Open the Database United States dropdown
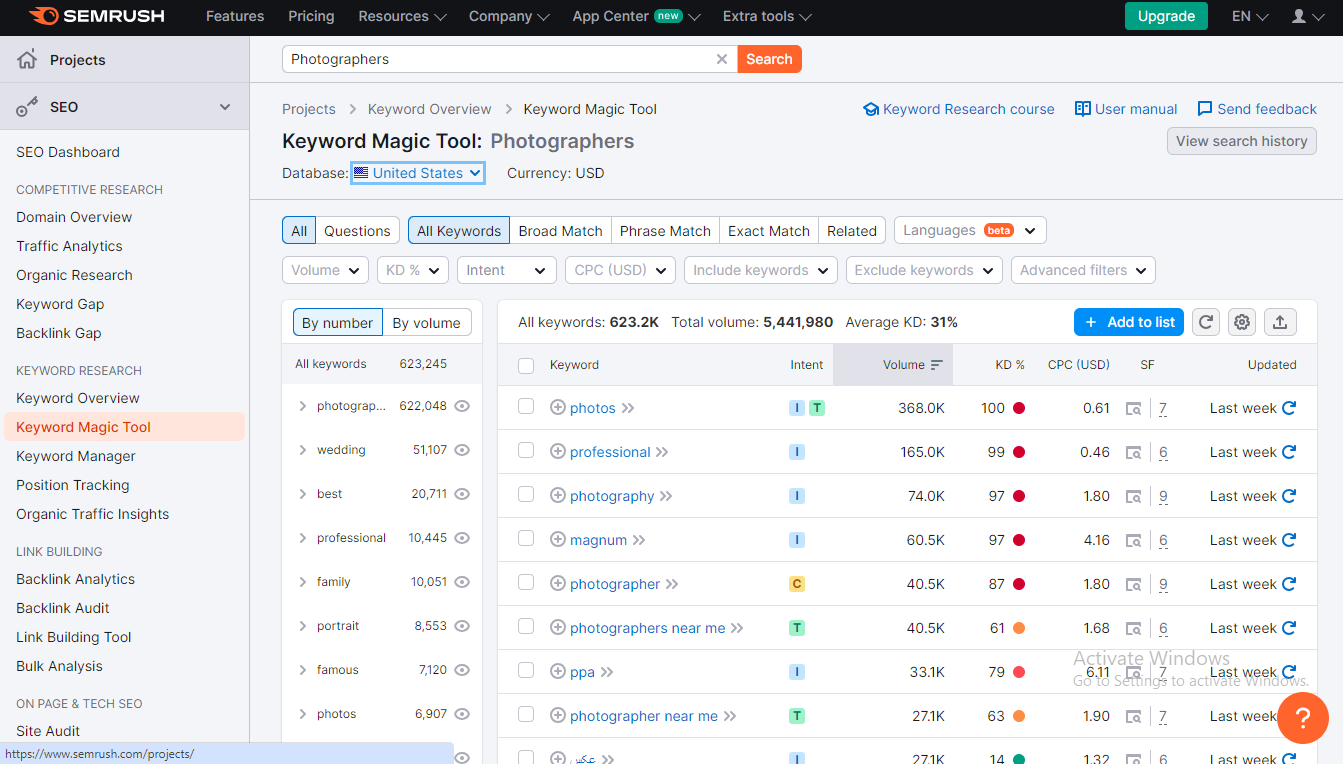1343x764 pixels. tap(417, 172)
